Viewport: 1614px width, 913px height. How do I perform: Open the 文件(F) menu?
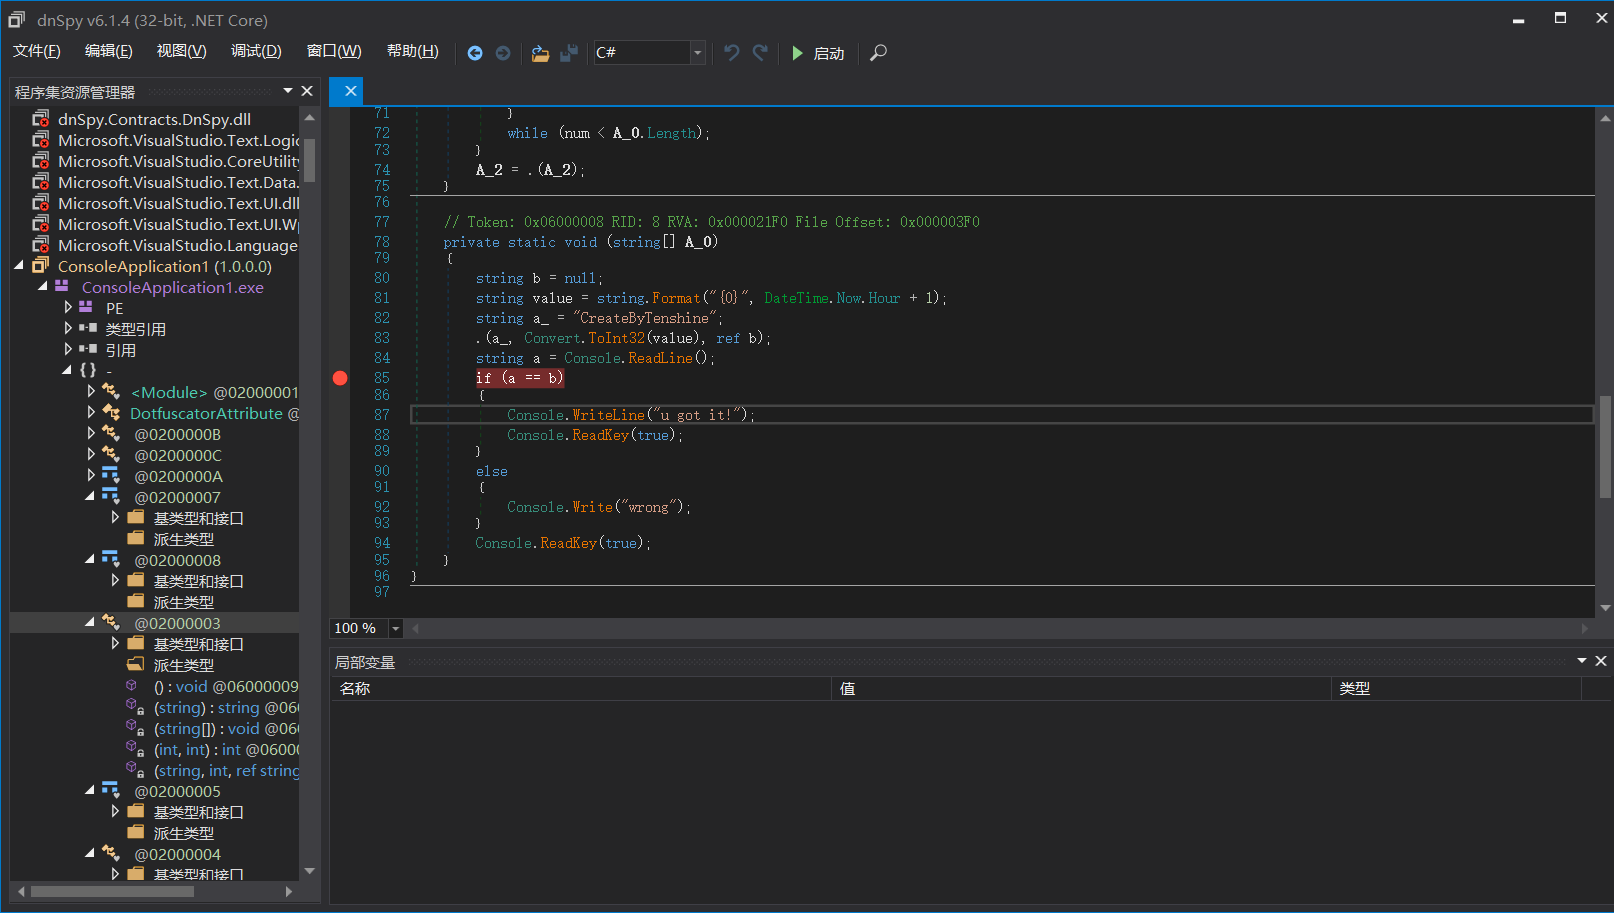click(37, 51)
